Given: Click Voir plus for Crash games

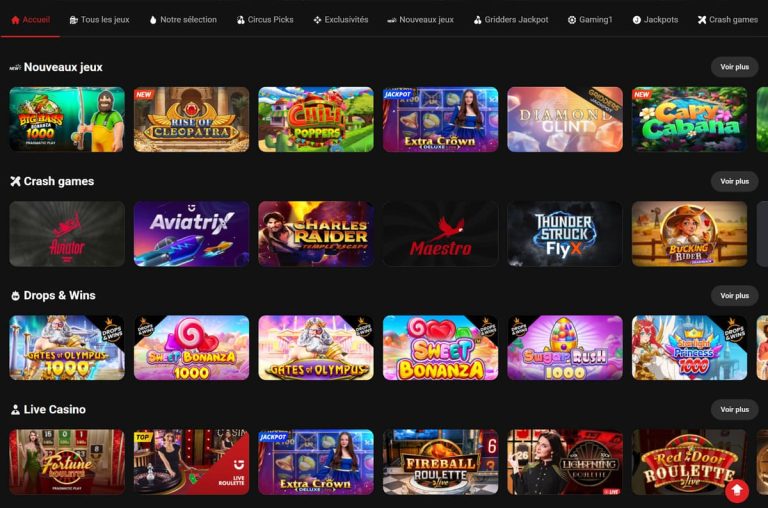Looking at the screenshot, I should tap(734, 181).
